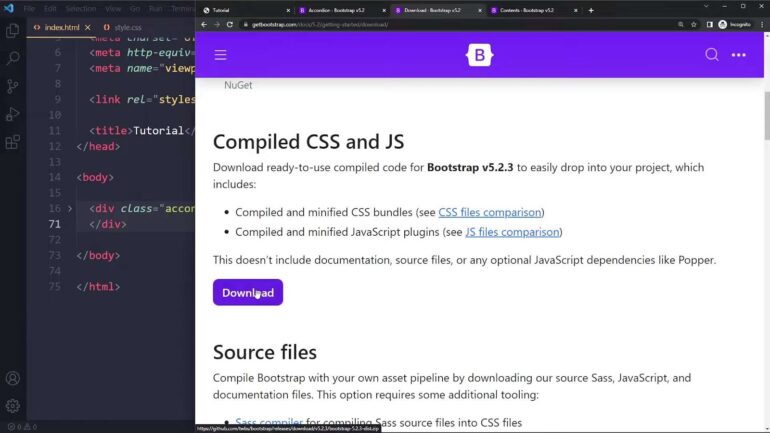Open the Go menu in VS Code

point(135,9)
